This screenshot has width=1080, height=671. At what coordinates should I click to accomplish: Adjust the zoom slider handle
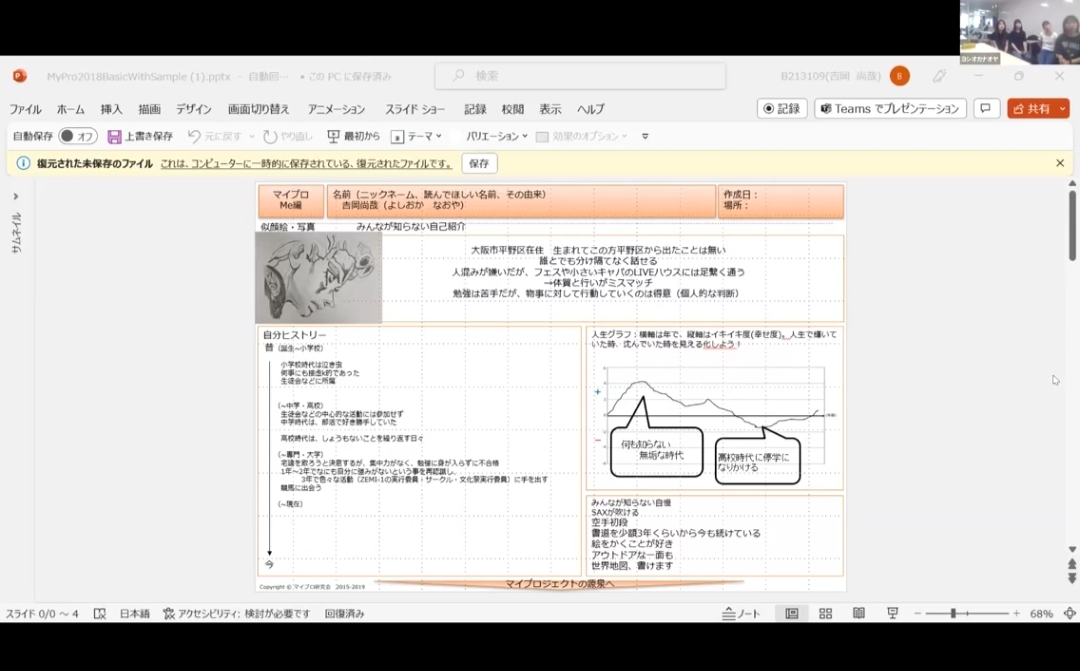click(953, 613)
